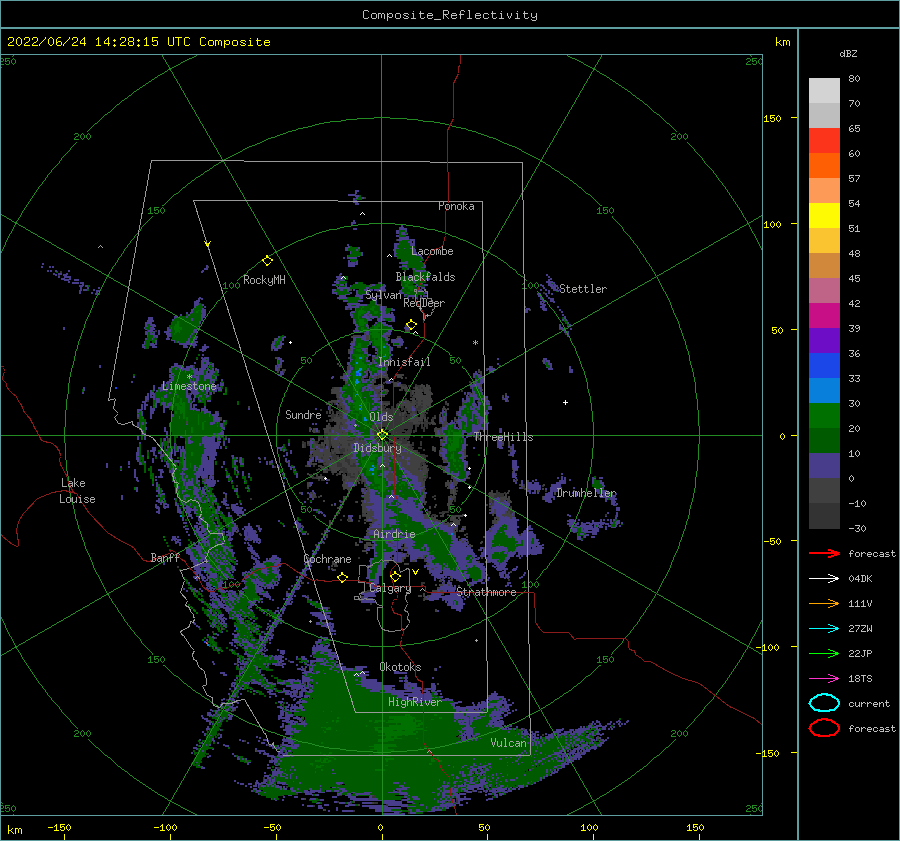900x841 pixels.
Task: Click the Composite_Reflectivity title
Action: pos(450,15)
